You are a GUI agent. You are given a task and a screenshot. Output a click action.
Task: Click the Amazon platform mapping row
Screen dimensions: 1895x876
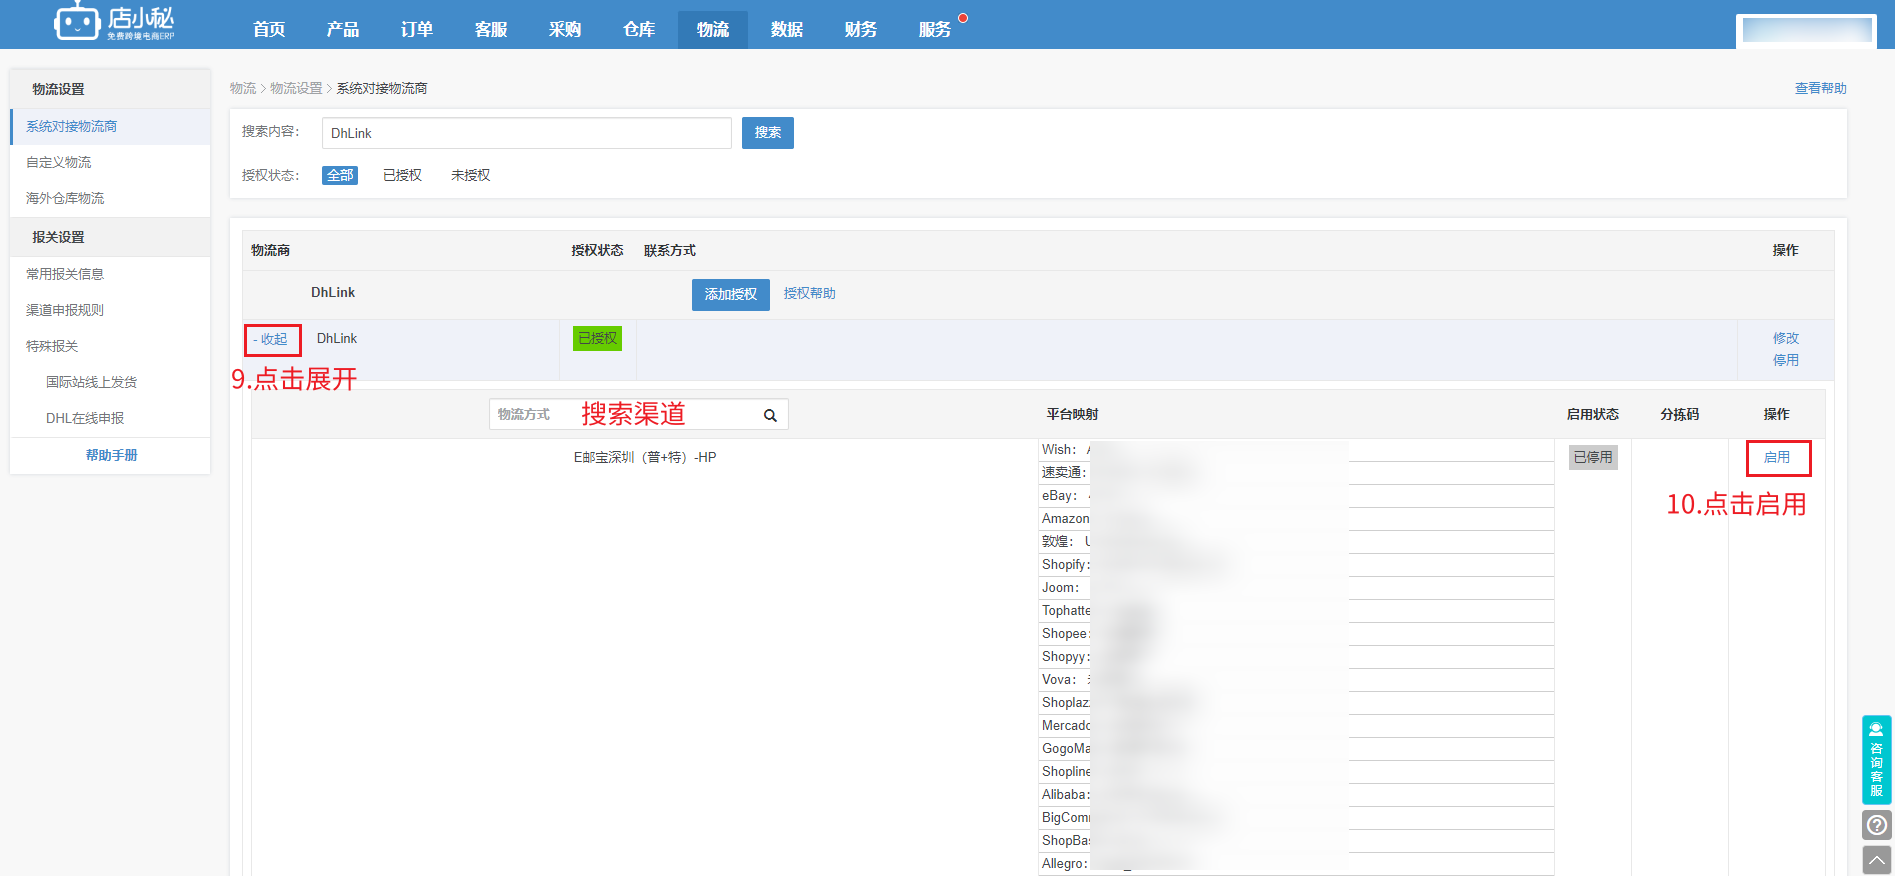pos(1296,519)
